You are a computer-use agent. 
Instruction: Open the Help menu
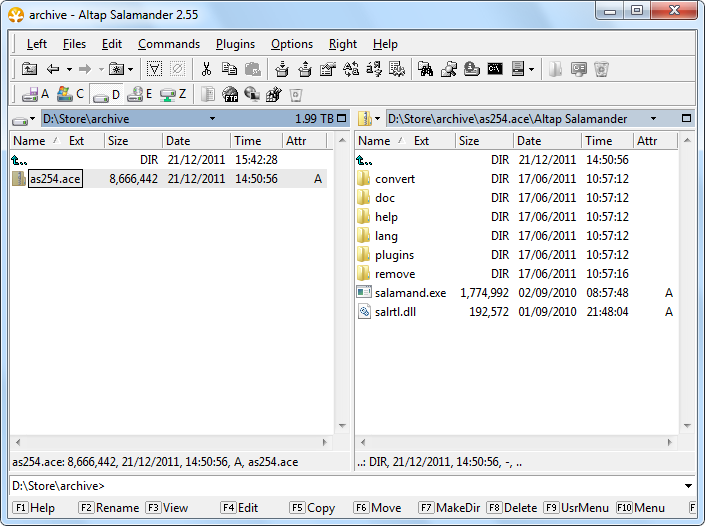(385, 44)
